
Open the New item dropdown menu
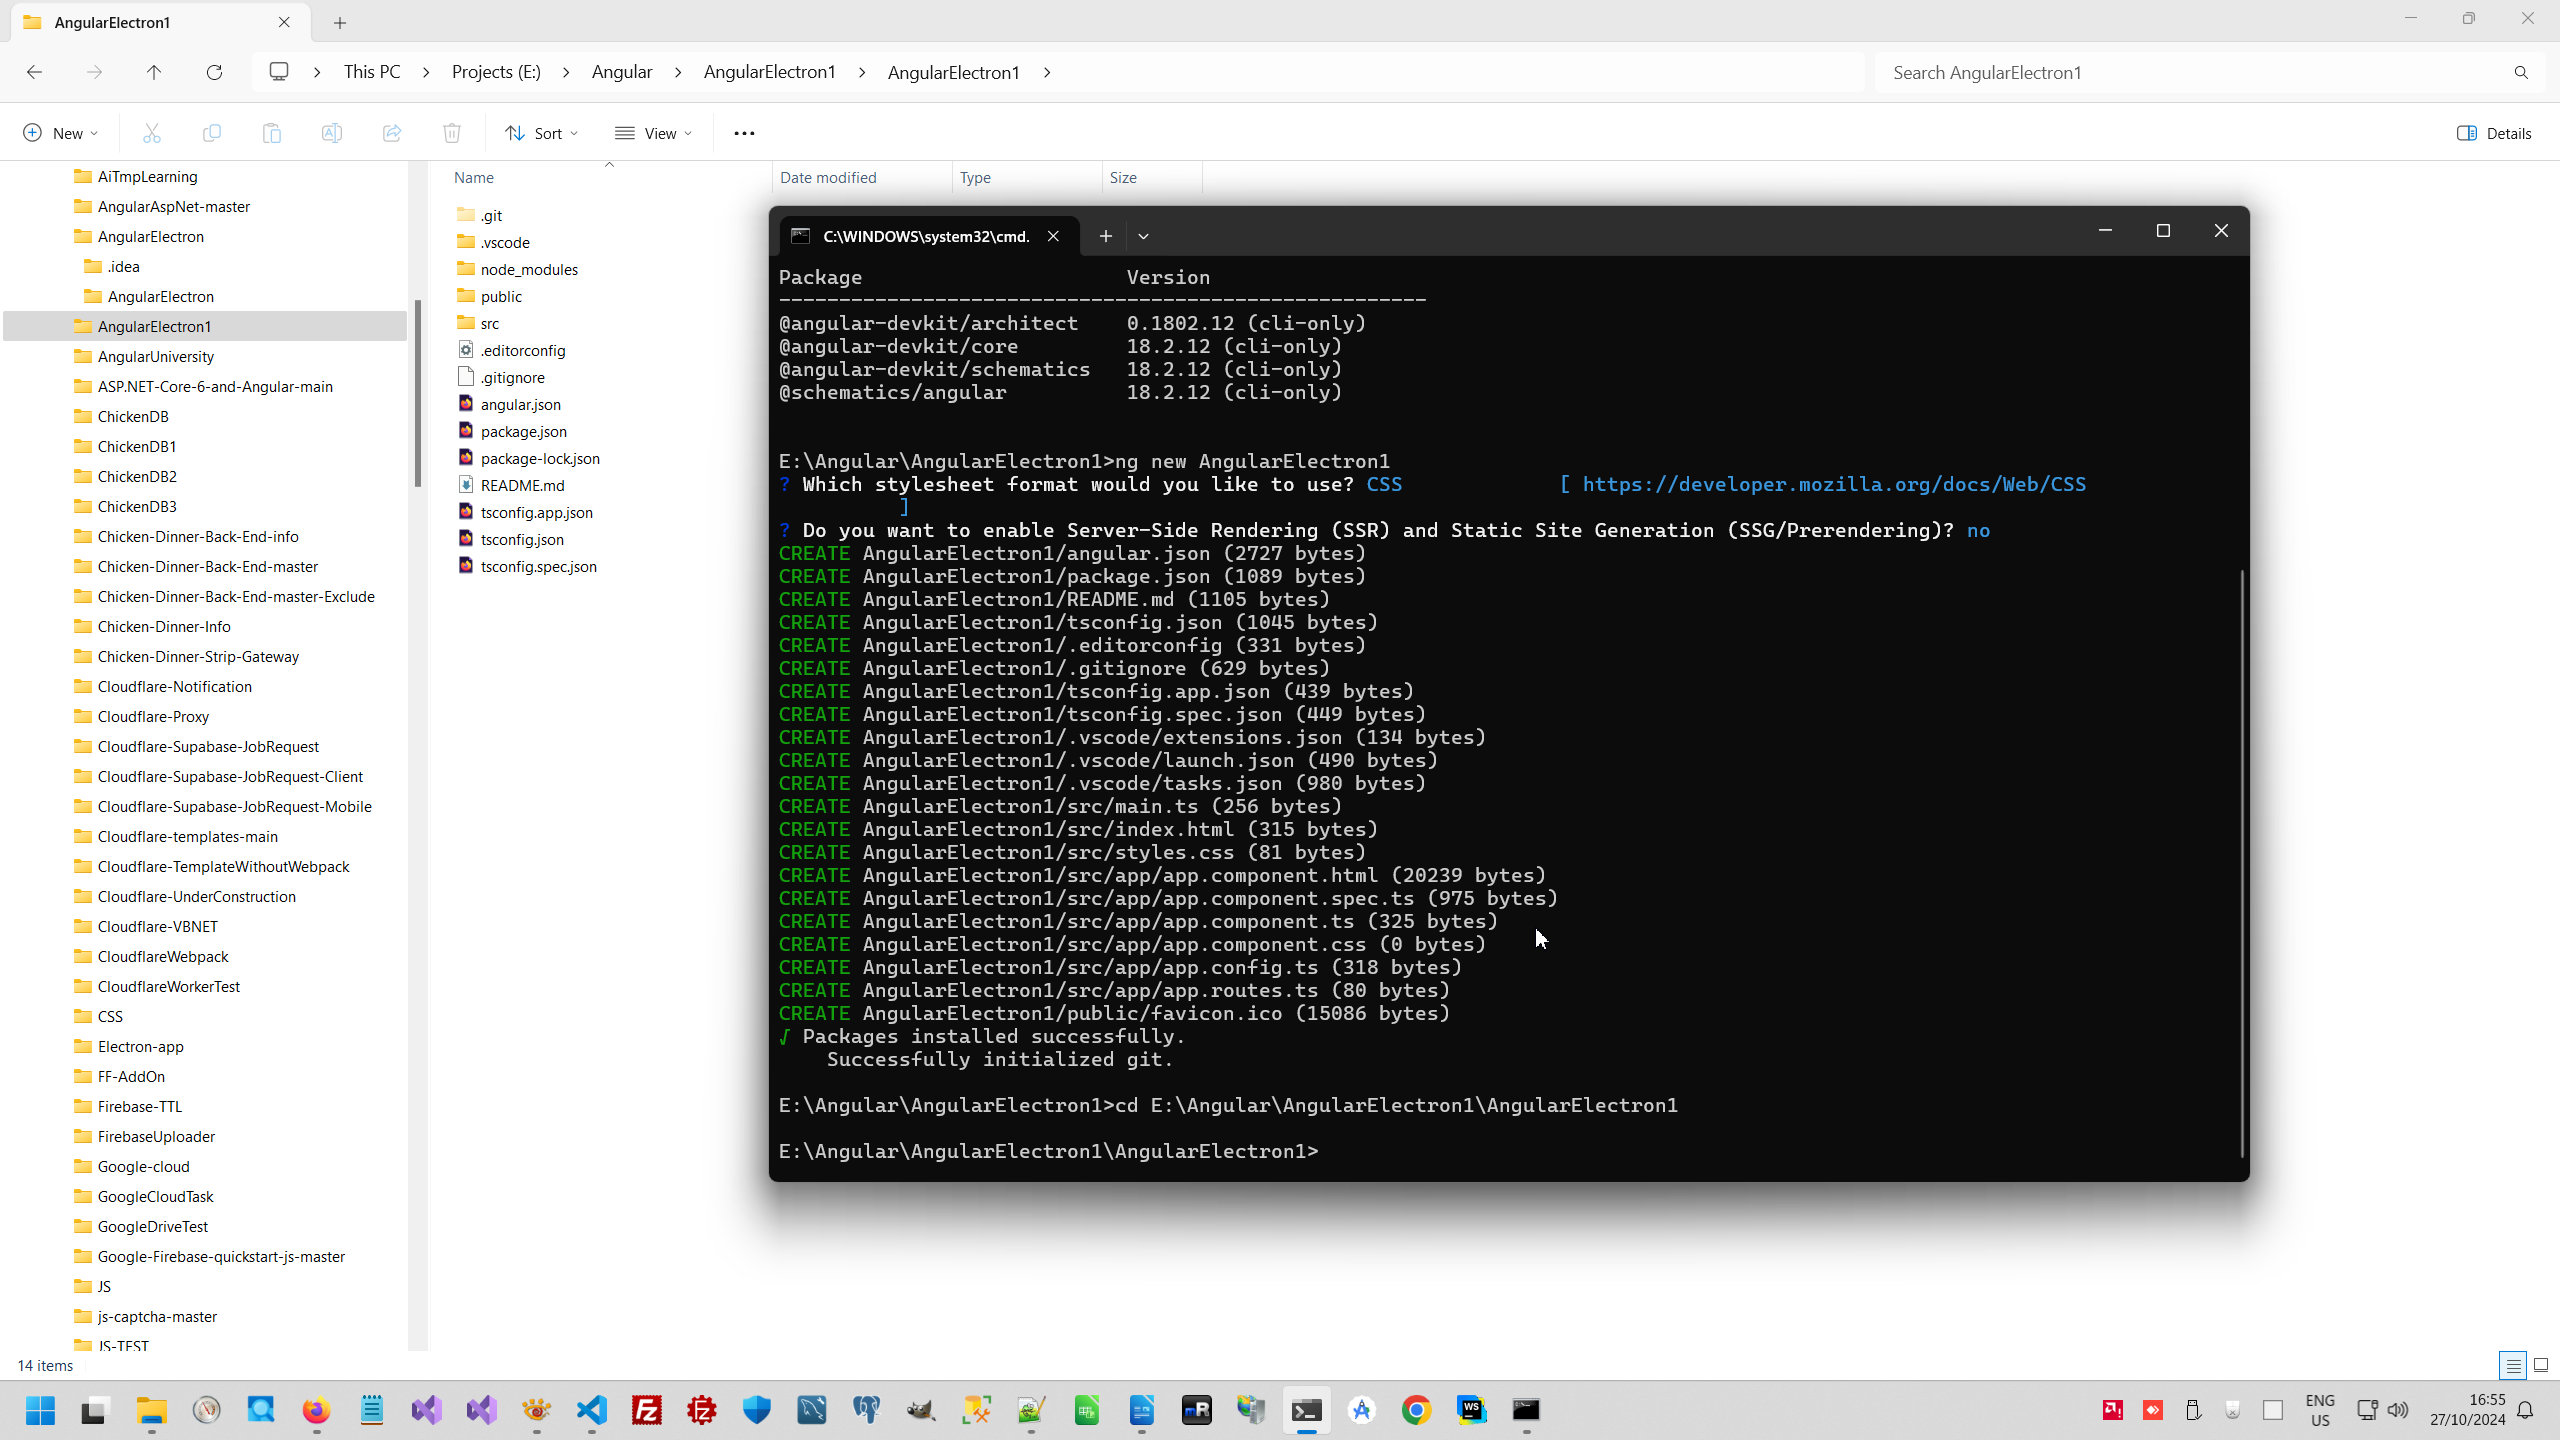[x=60, y=133]
